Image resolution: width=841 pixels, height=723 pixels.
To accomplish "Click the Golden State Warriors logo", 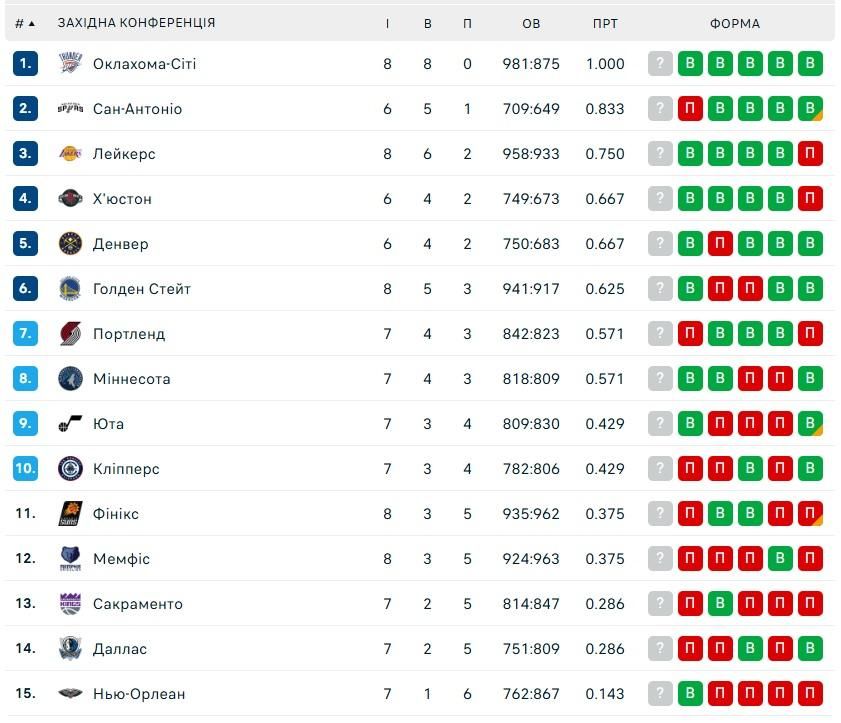I will click(x=70, y=289).
